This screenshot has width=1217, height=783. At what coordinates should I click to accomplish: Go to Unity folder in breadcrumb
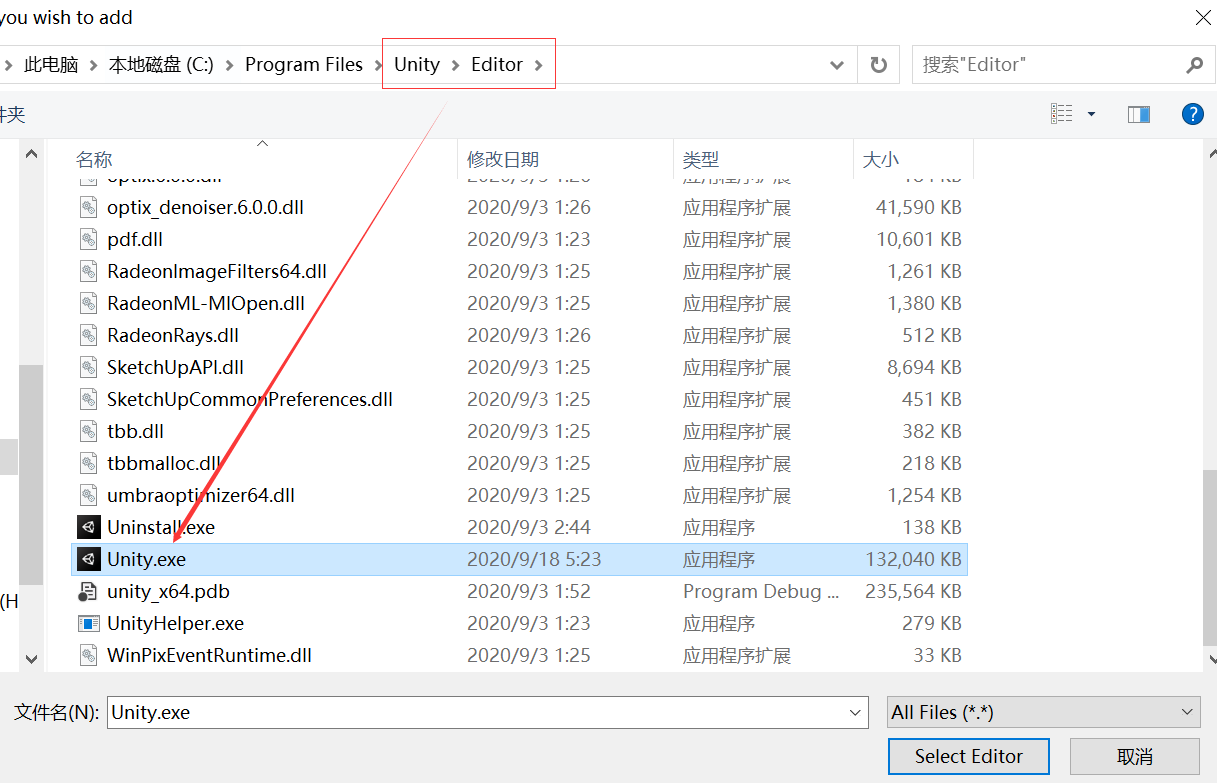point(417,64)
